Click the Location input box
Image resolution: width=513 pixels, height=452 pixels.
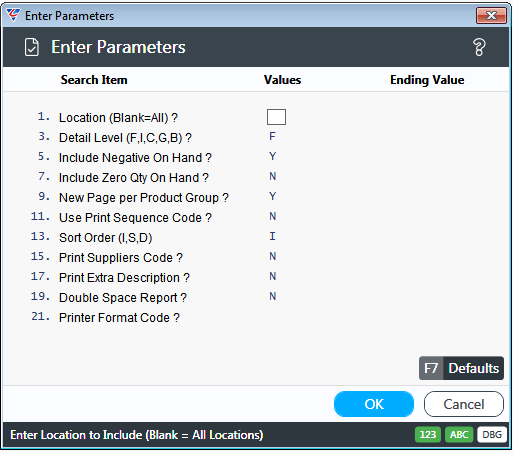pos(276,117)
